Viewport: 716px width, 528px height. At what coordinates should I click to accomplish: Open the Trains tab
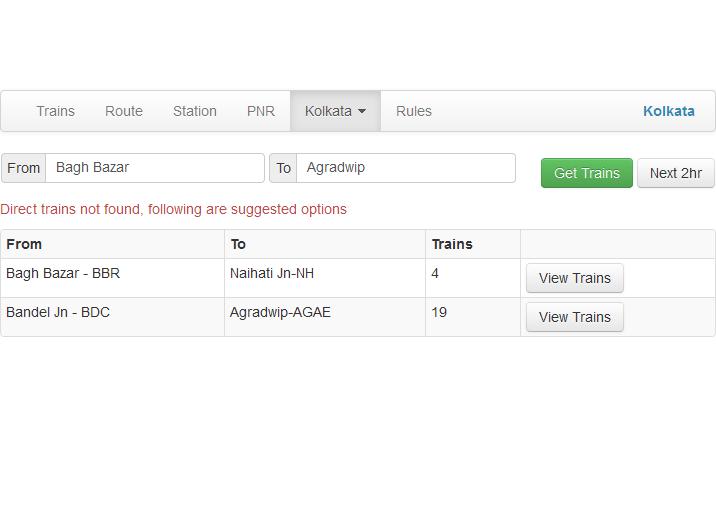pos(55,111)
